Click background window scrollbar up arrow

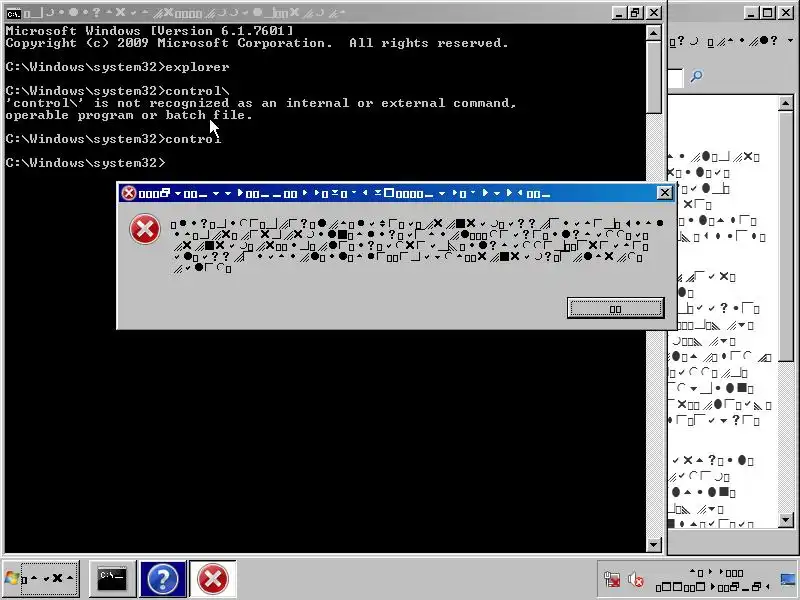pyautogui.click(x=786, y=104)
